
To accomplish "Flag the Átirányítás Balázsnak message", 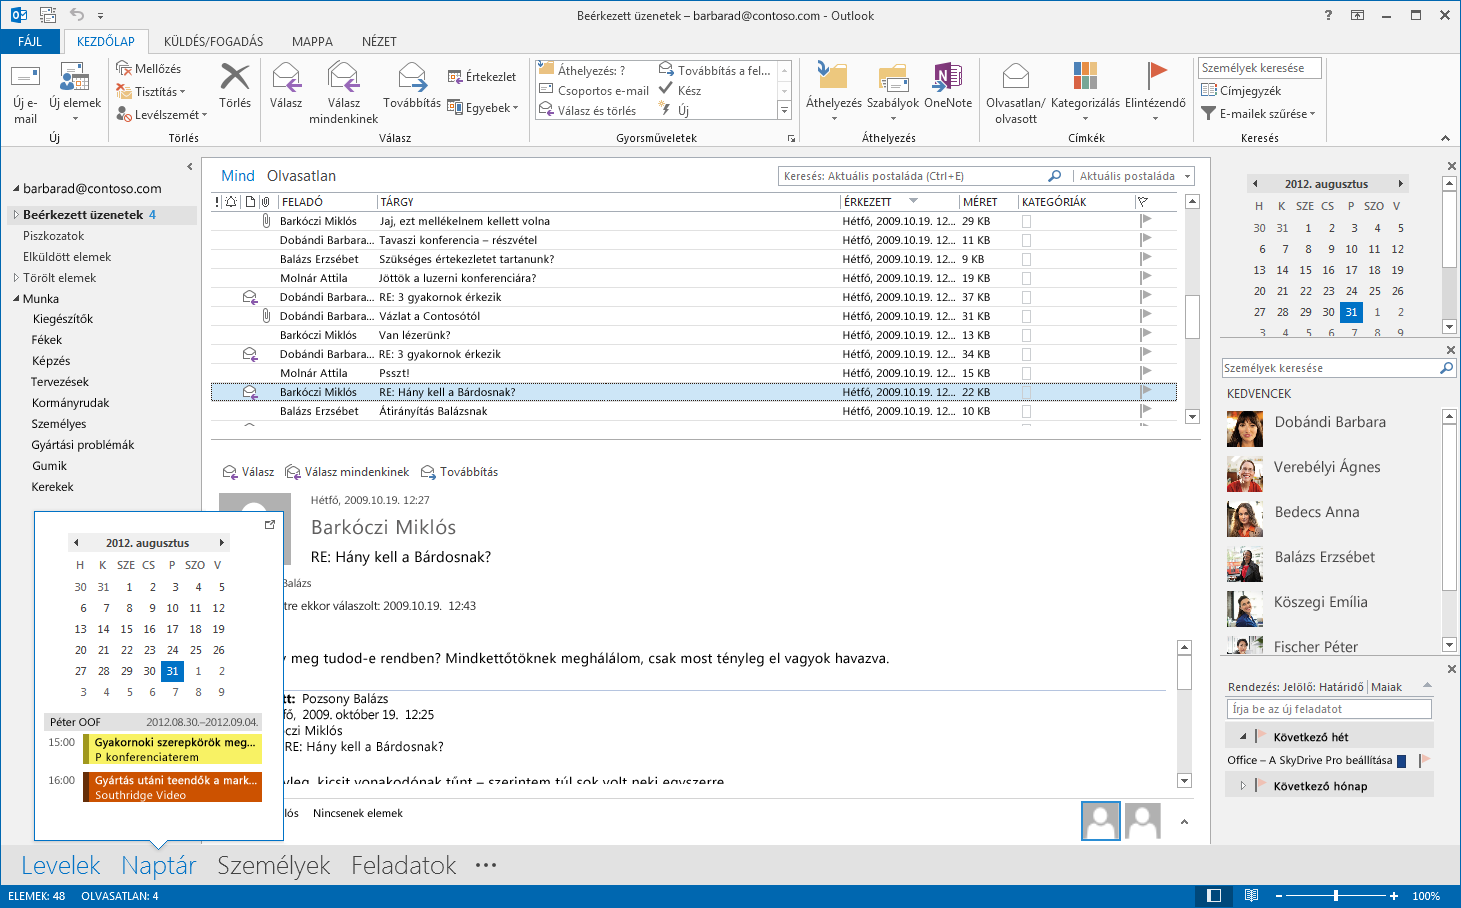I will [x=1146, y=411].
